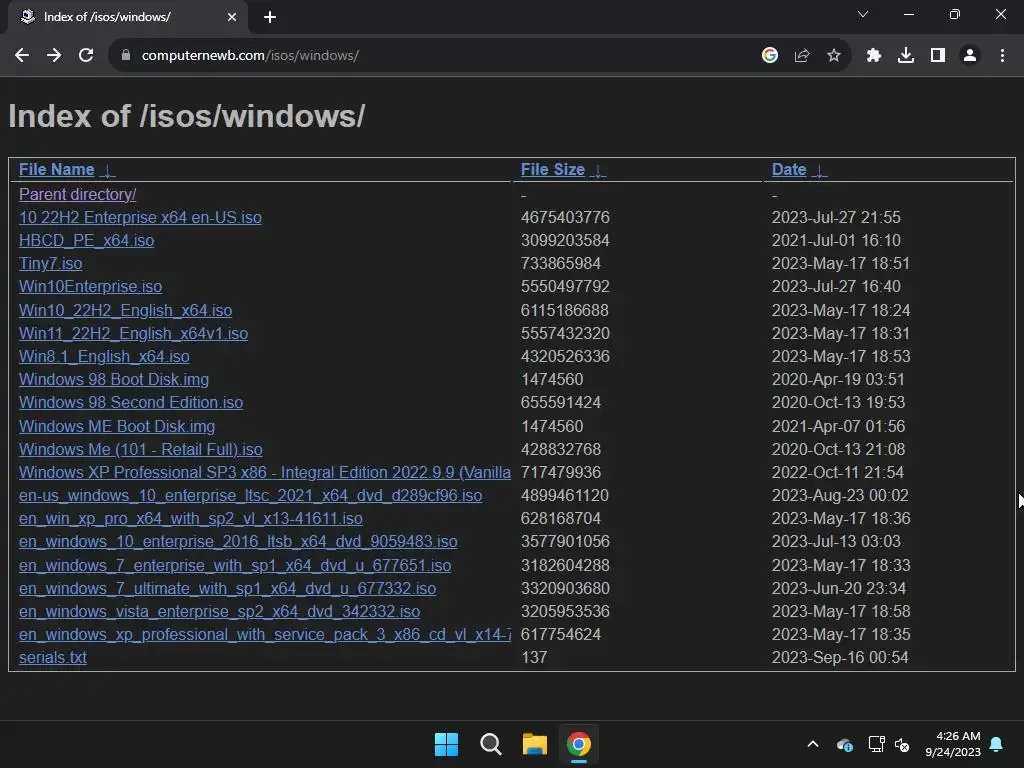Open the Chrome profile menu
This screenshot has height=768, width=1024.
pyautogui.click(x=970, y=56)
